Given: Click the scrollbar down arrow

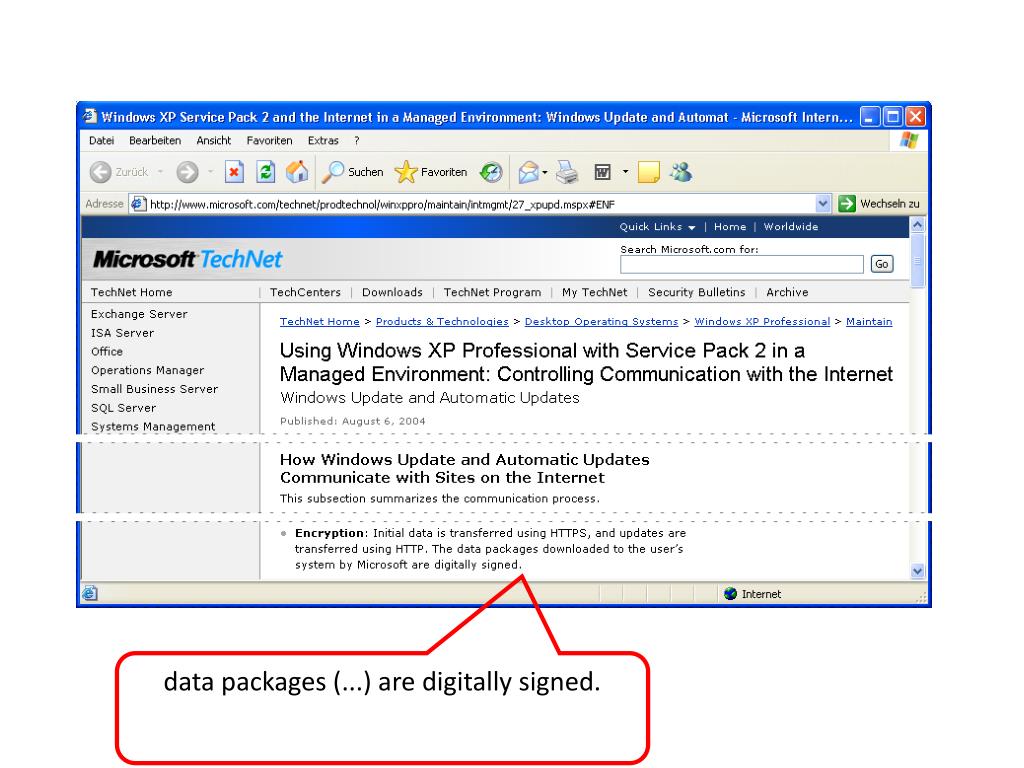Looking at the screenshot, I should (x=918, y=571).
